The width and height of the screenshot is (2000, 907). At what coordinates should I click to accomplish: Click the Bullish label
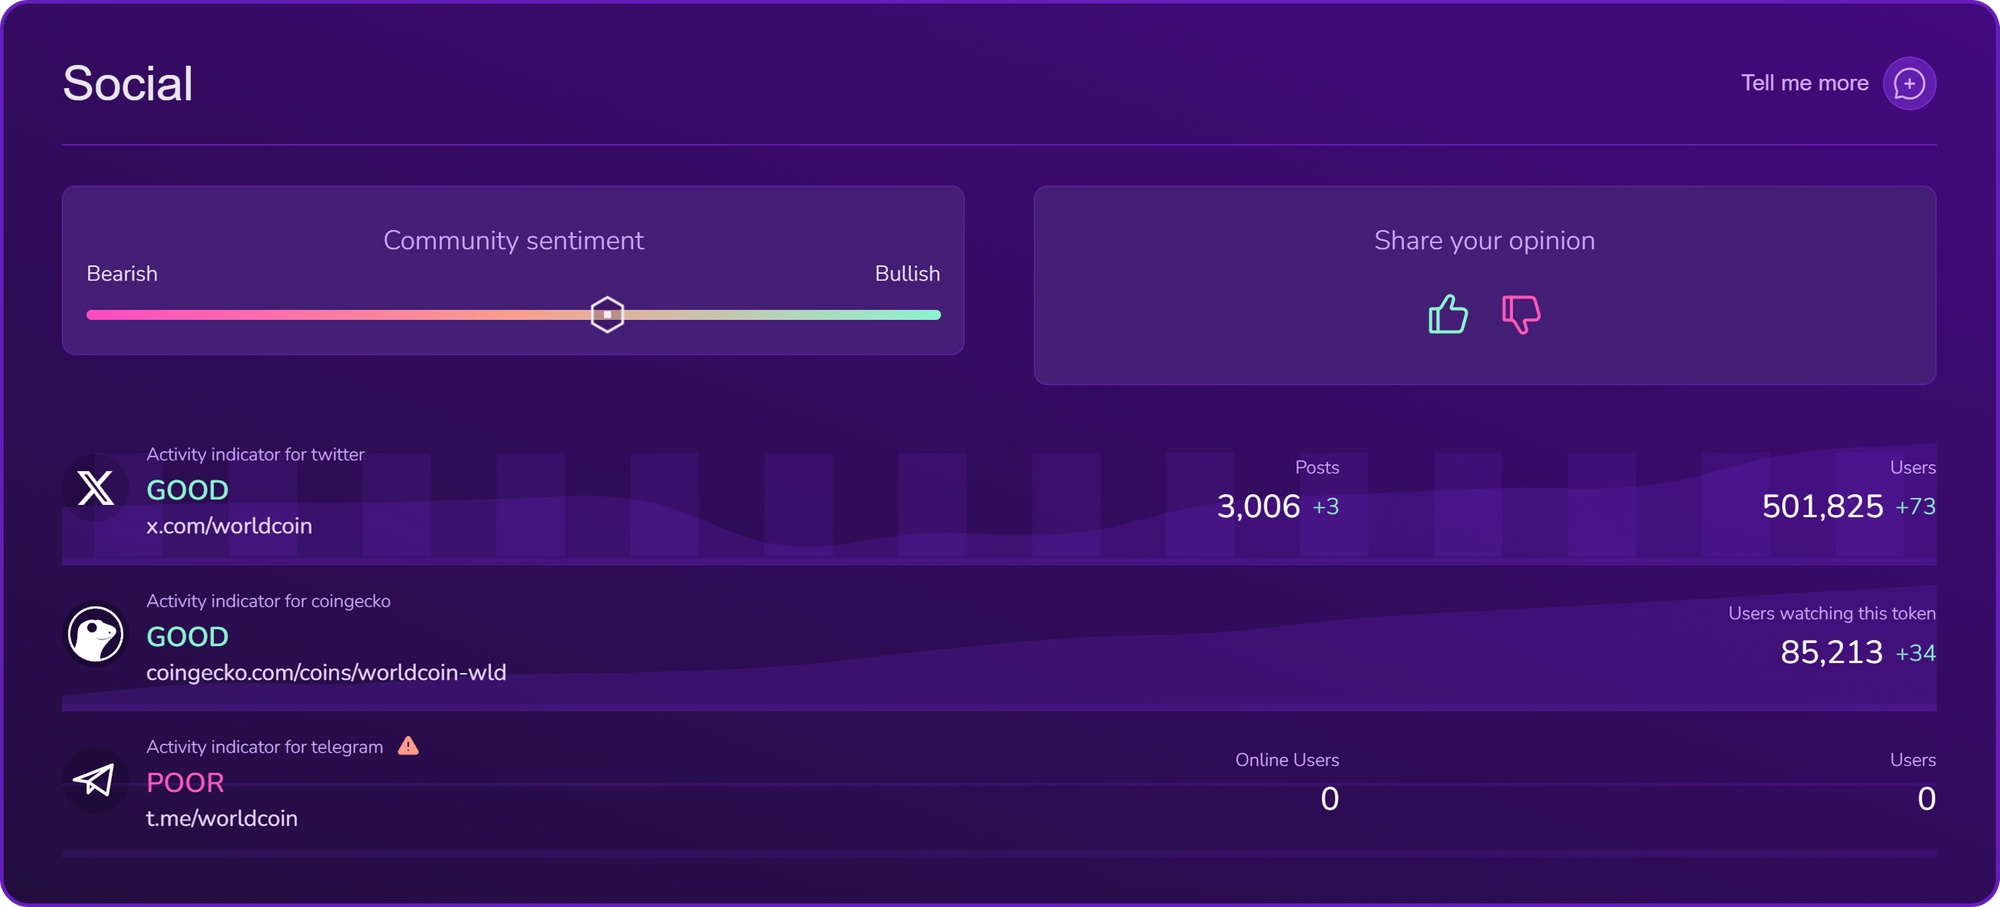coord(907,273)
